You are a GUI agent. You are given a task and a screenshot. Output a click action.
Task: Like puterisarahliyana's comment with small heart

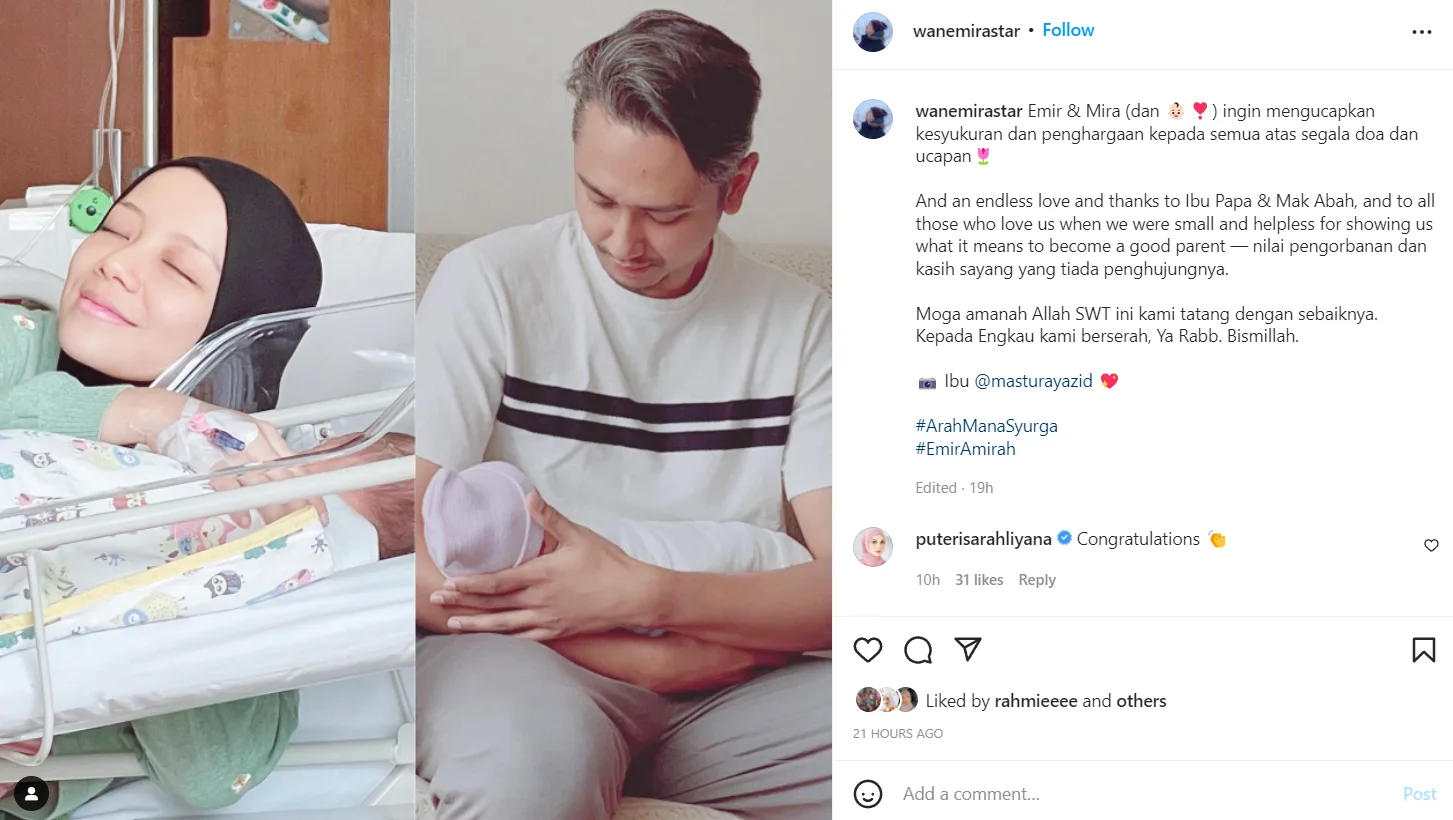[1431, 545]
